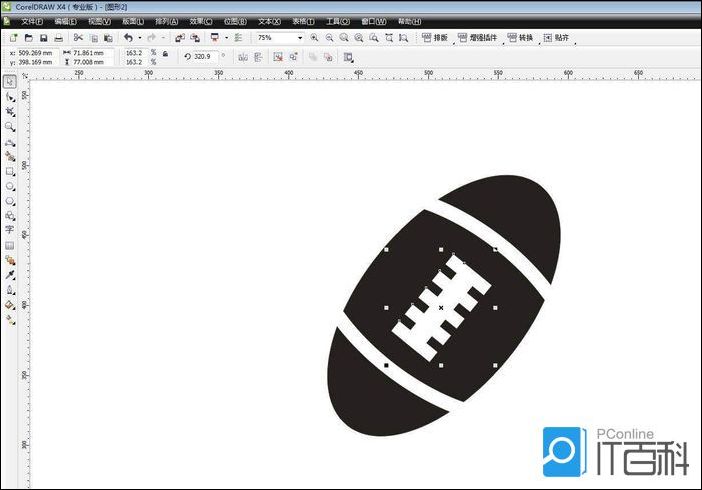Click the Application Launcher icon
Image resolution: width=702 pixels, height=490 pixels.
tap(215, 38)
